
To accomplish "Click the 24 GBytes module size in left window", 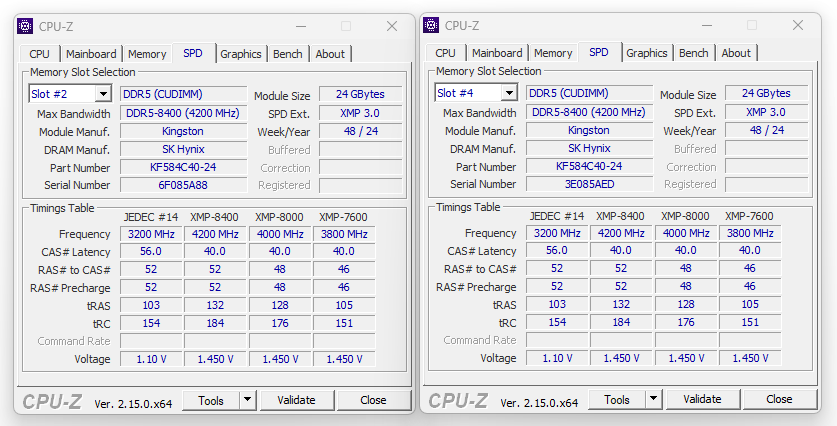I will pos(360,94).
